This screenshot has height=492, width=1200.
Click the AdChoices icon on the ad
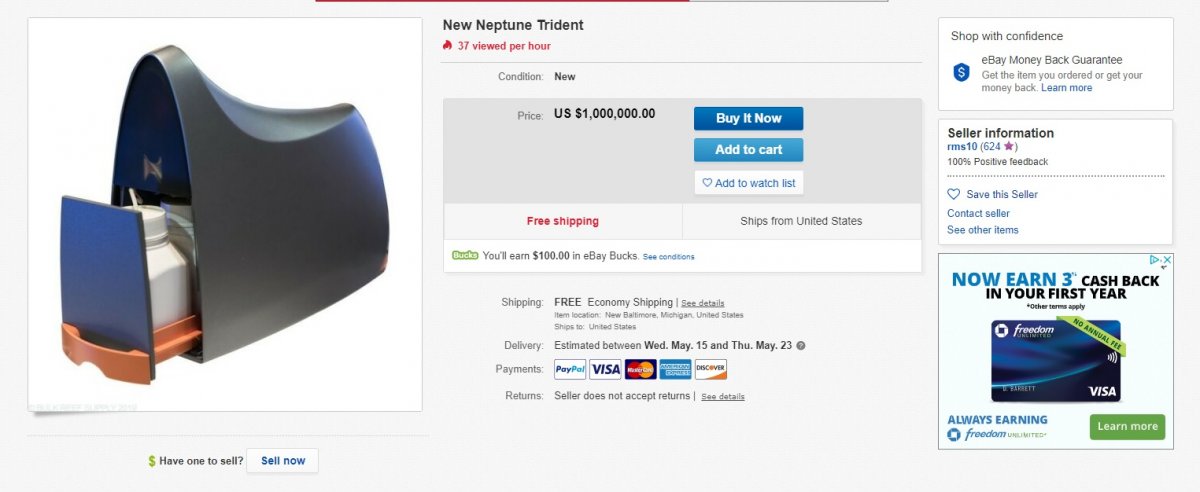(x=1153, y=261)
